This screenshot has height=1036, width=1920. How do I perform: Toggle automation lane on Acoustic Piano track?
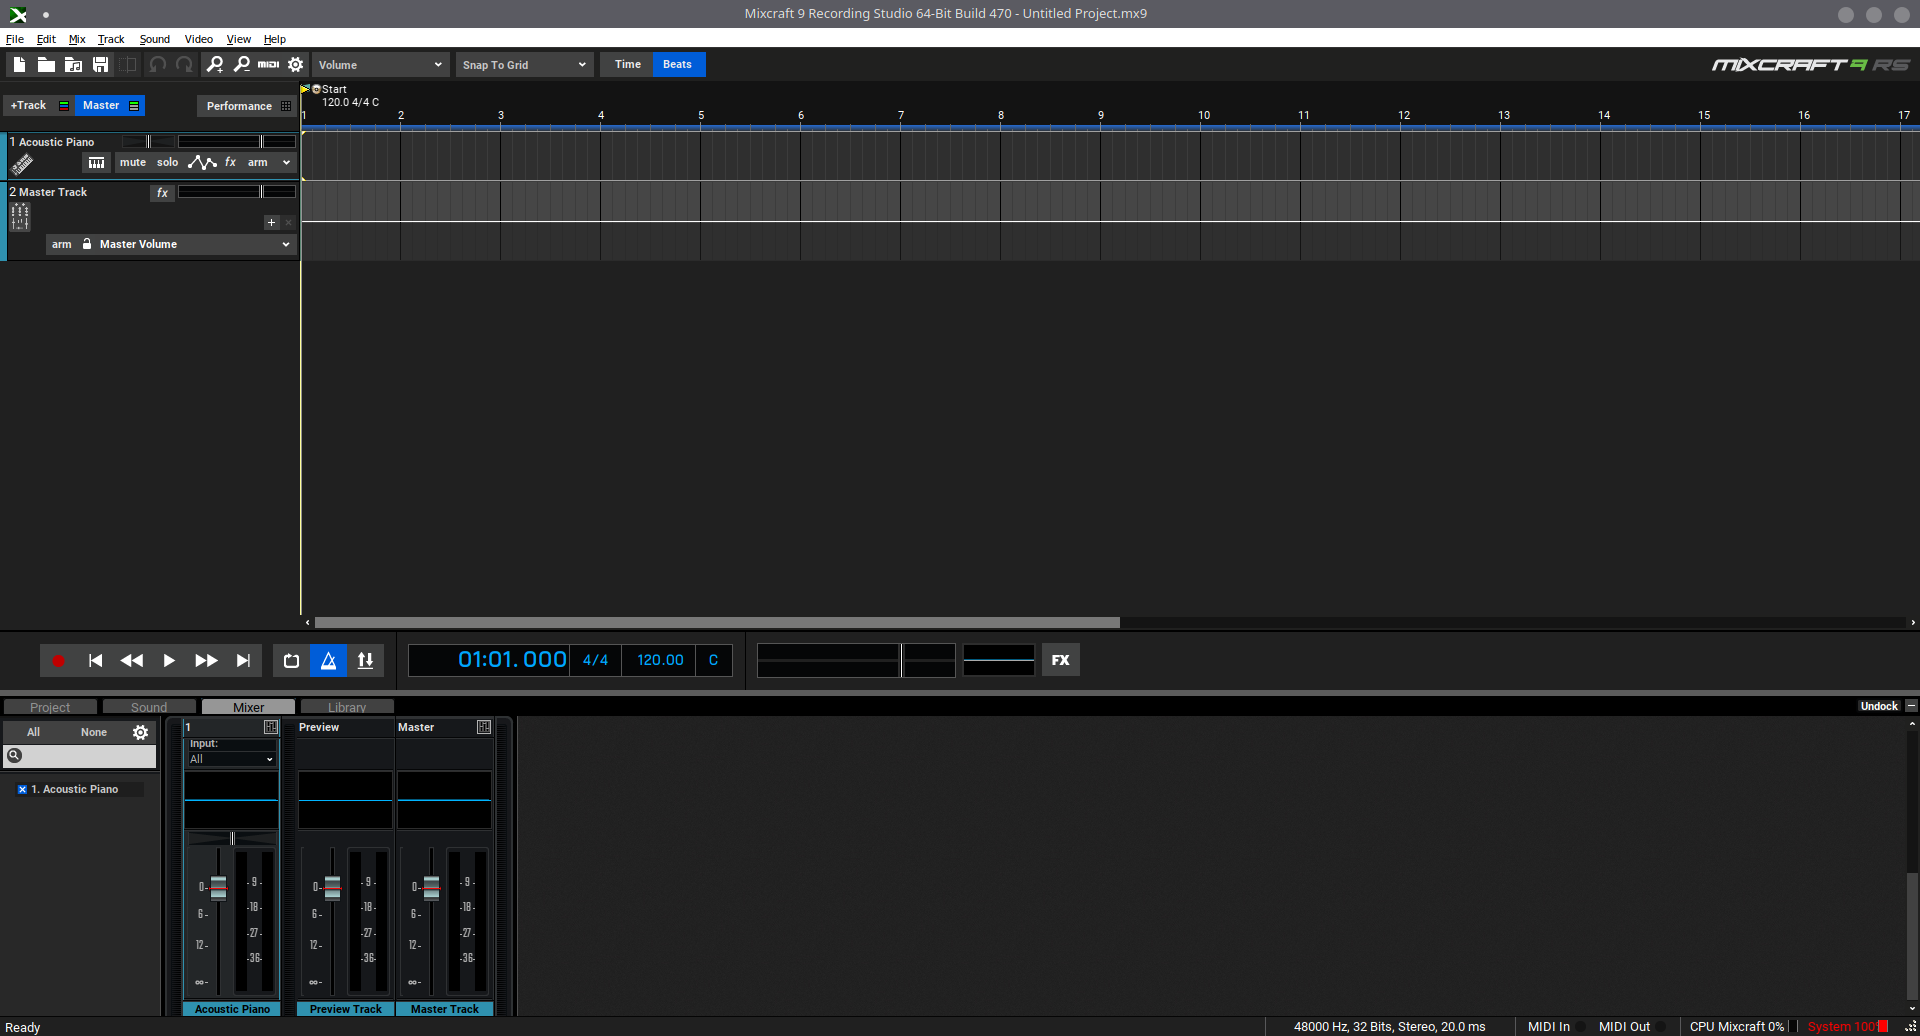202,162
